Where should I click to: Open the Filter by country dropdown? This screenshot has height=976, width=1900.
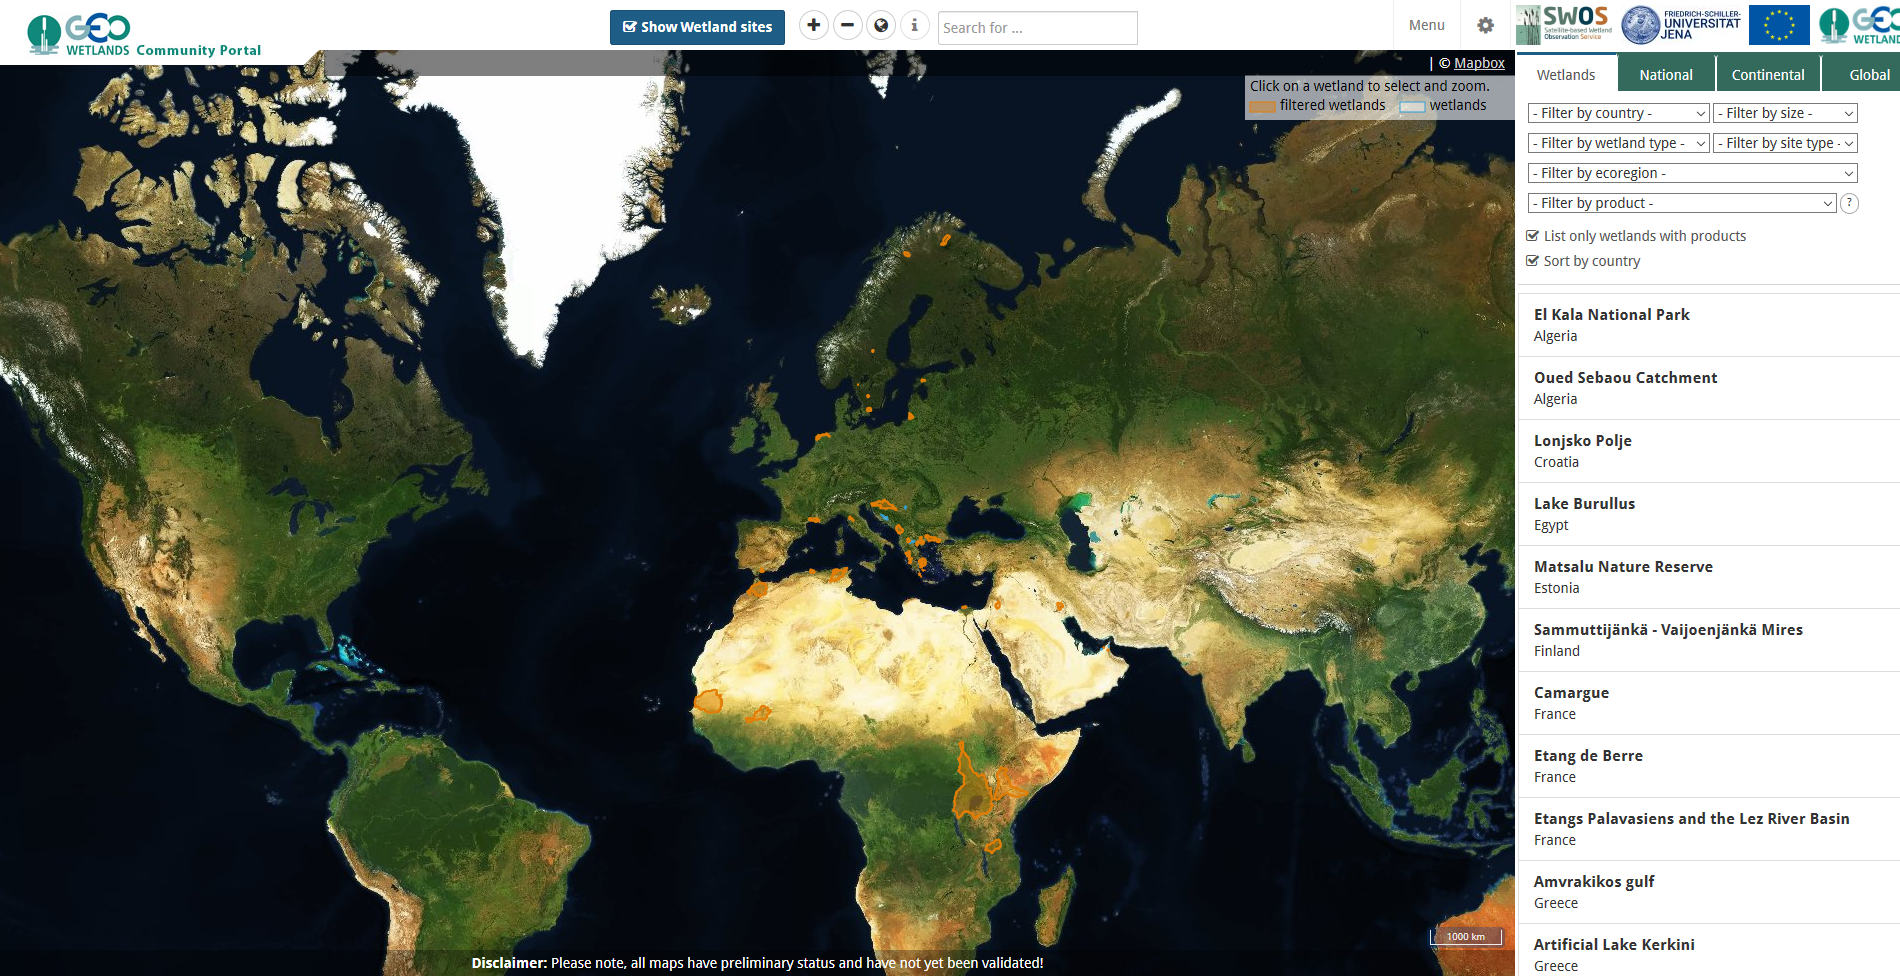click(1618, 113)
